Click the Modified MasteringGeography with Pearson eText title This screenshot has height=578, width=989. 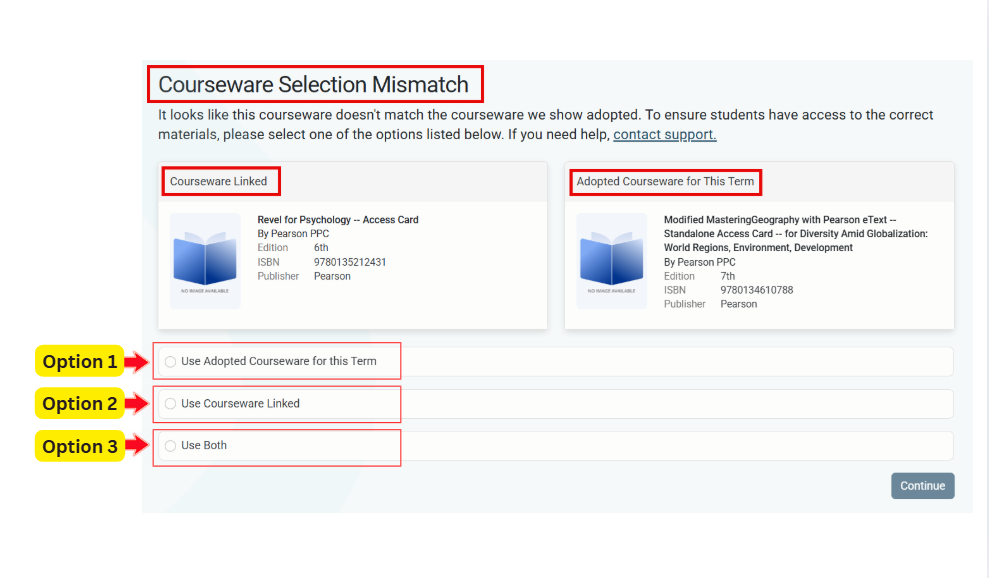(795, 233)
